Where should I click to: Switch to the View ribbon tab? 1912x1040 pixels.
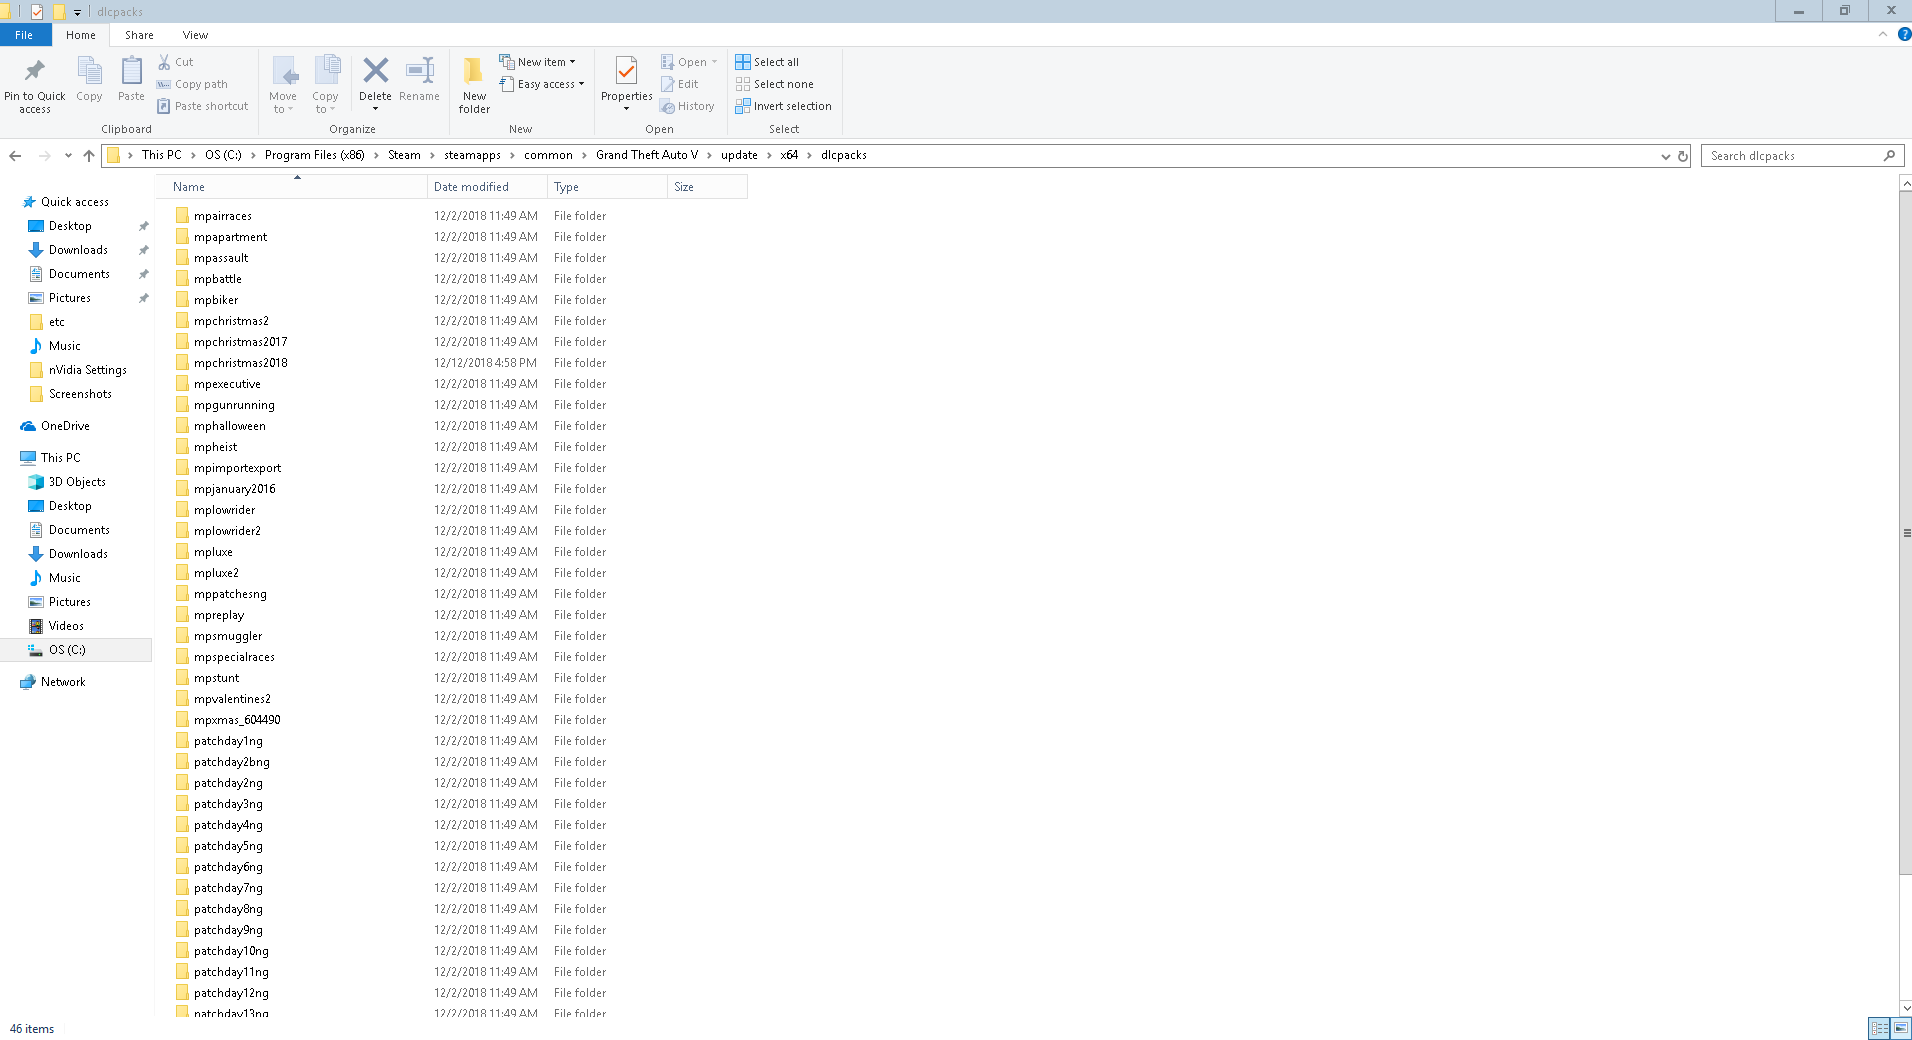coord(195,35)
